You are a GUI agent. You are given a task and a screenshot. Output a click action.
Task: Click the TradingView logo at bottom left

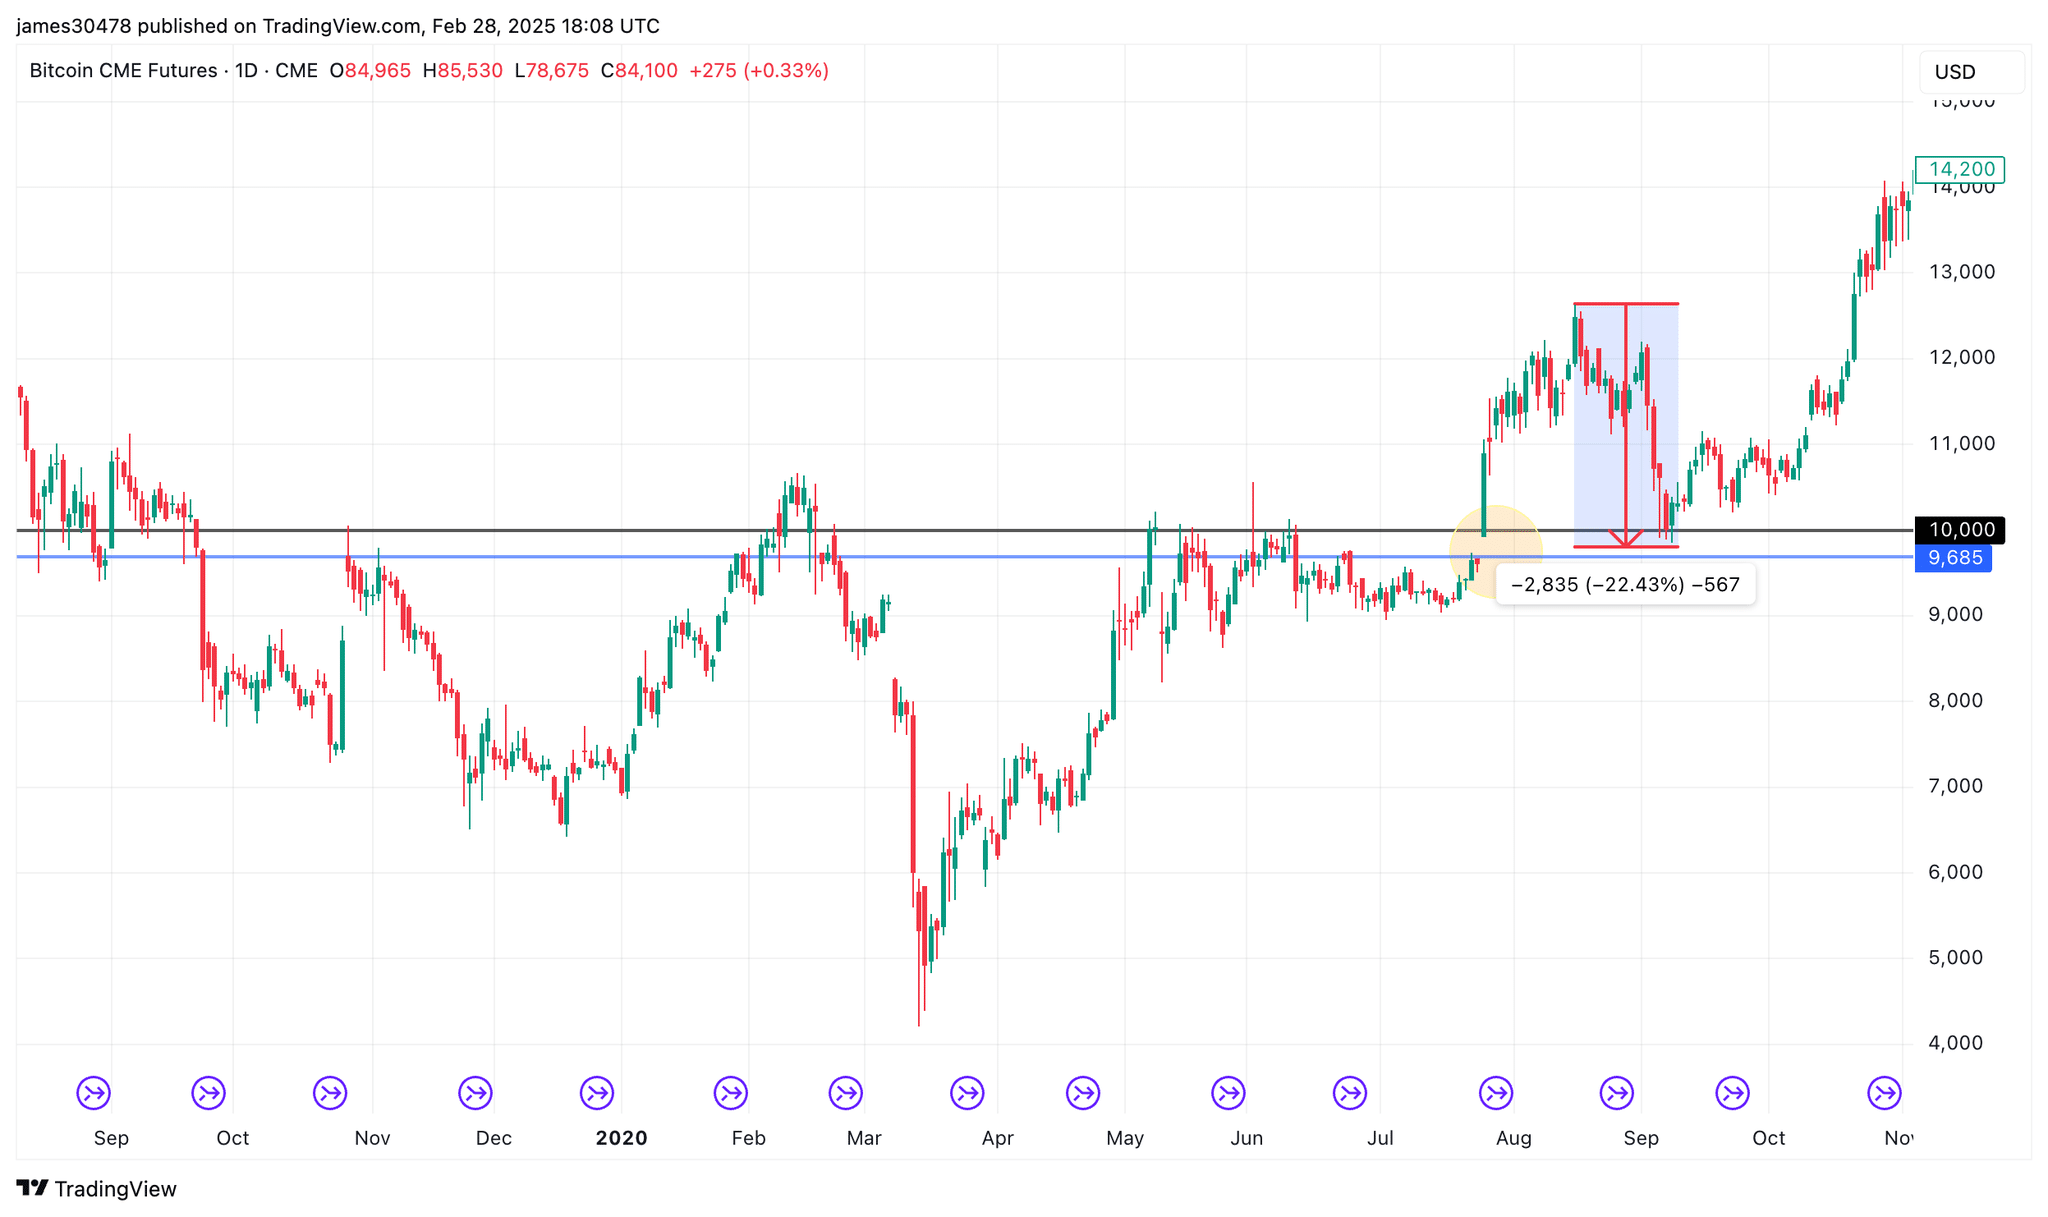click(x=96, y=1189)
